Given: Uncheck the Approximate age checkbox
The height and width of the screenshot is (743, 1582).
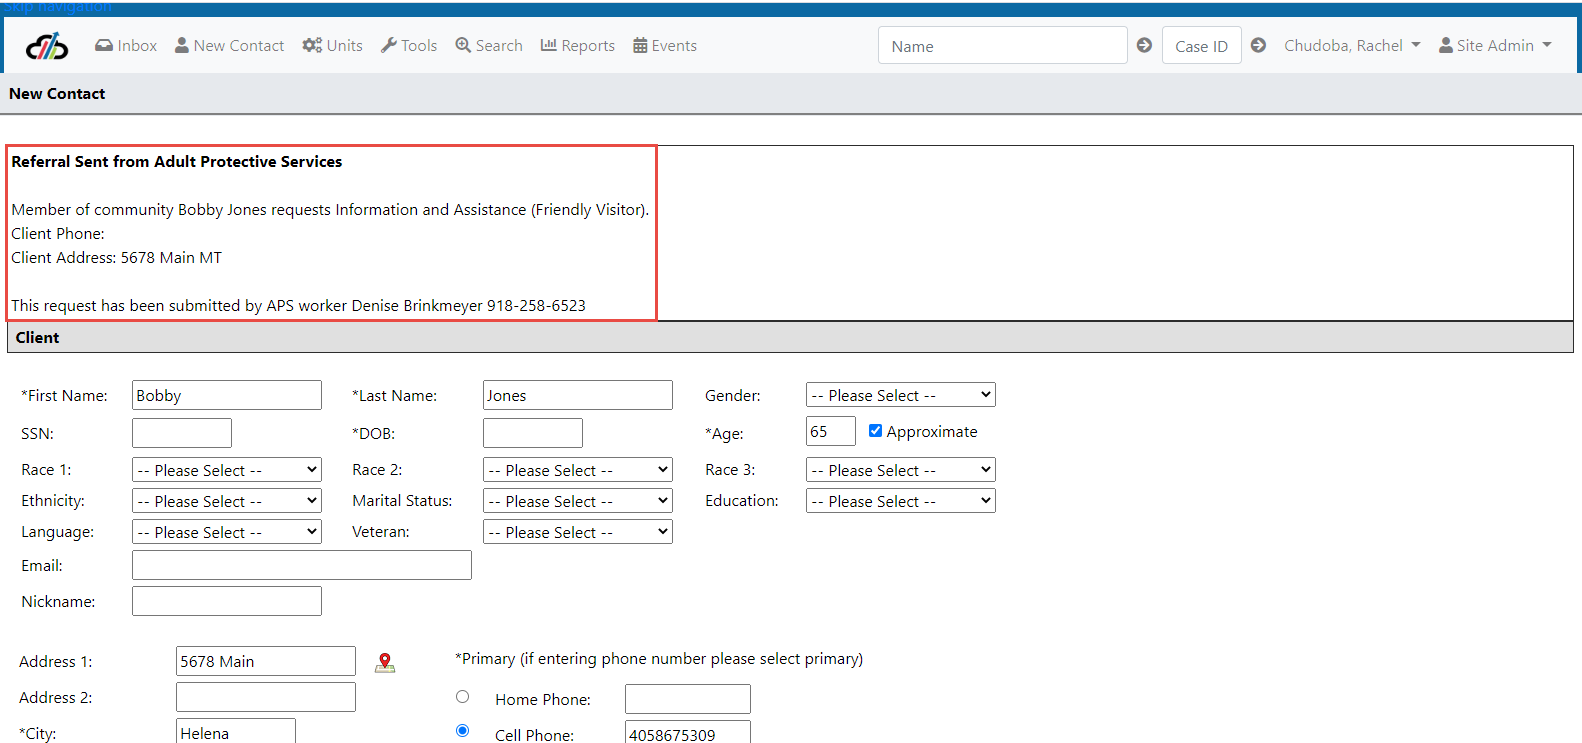Looking at the screenshot, I should [x=875, y=431].
